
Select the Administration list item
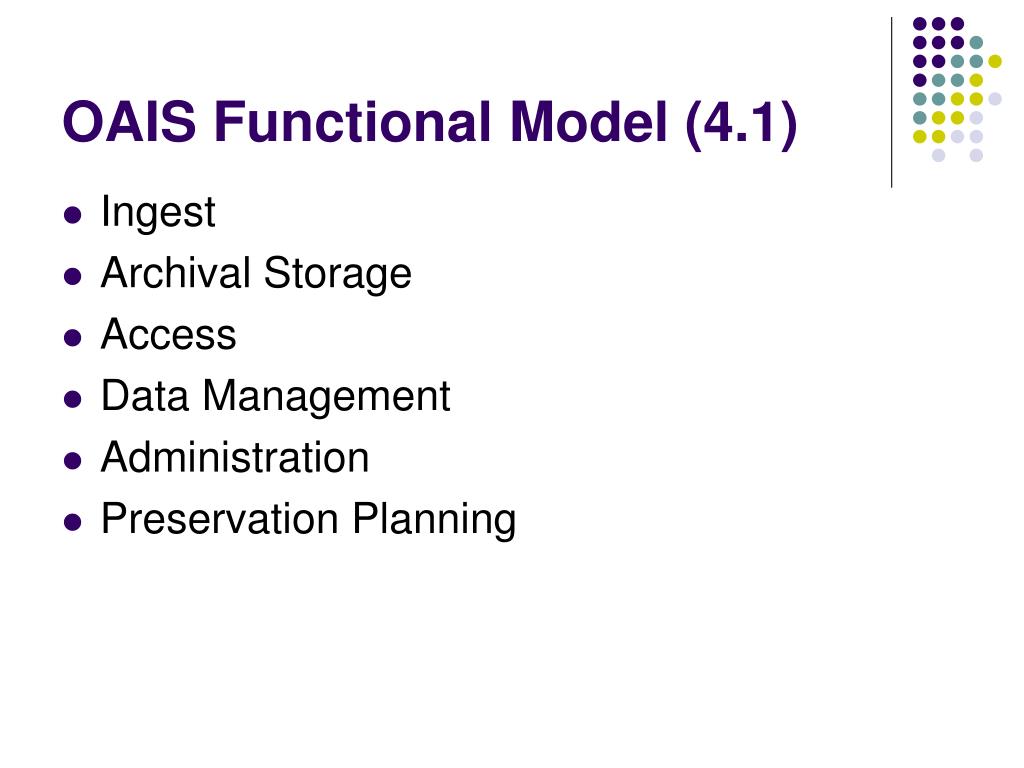235,457
